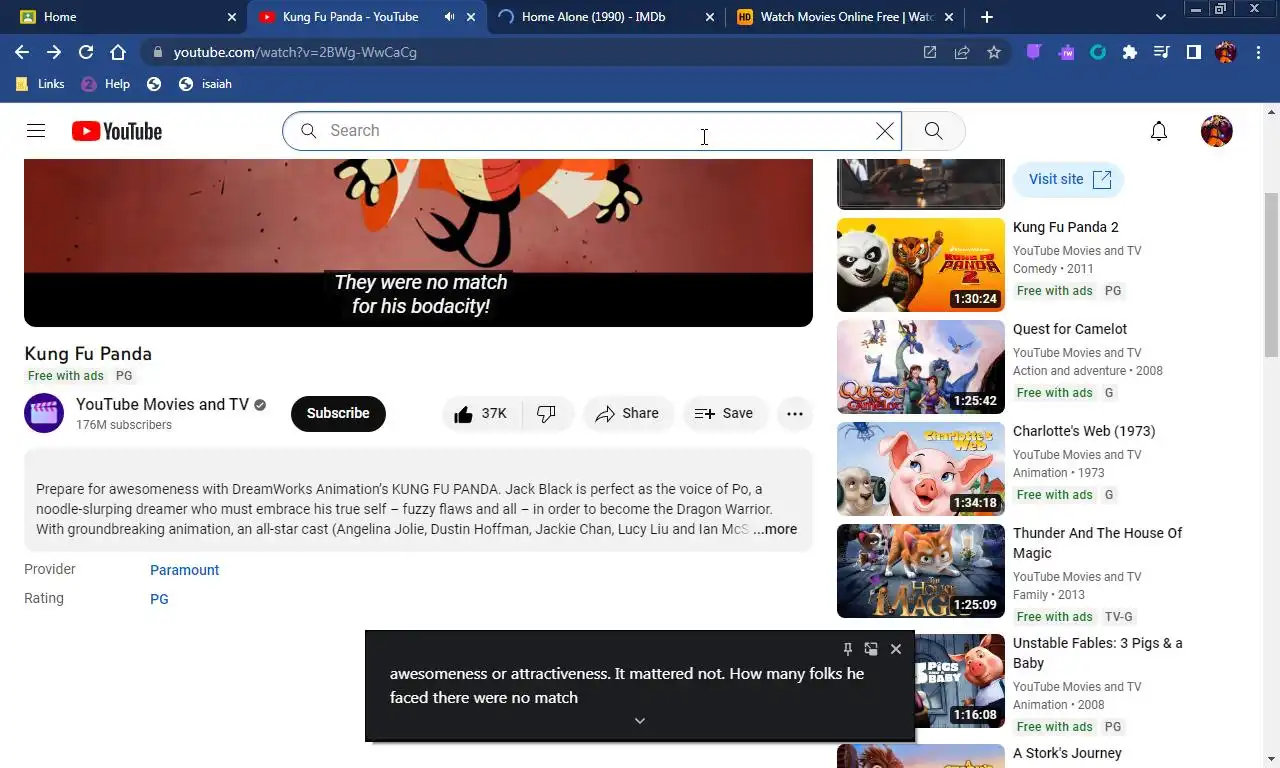This screenshot has width=1280, height=768.
Task: Reload the current page
Action: [x=86, y=52]
